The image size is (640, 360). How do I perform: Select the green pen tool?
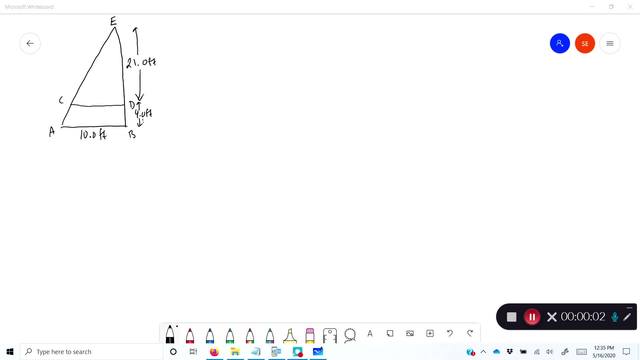coord(230,335)
